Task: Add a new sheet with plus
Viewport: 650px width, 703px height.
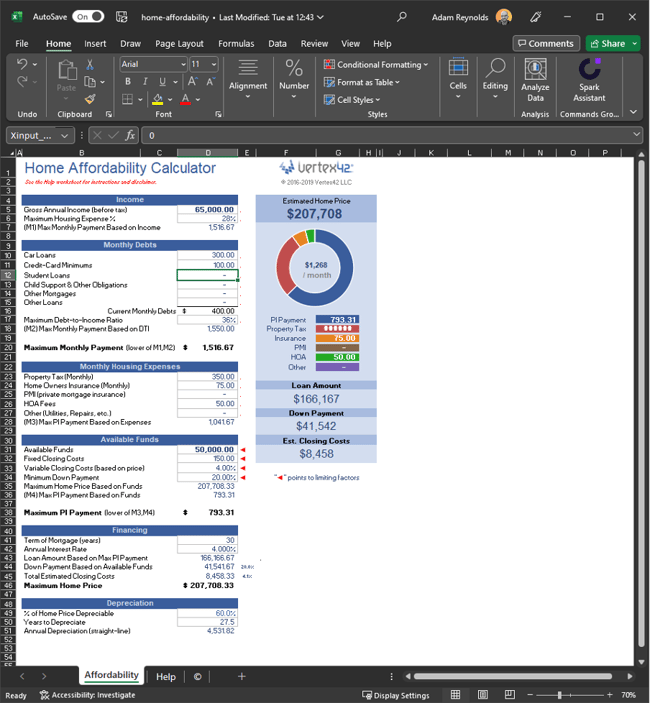Action: coord(242,676)
